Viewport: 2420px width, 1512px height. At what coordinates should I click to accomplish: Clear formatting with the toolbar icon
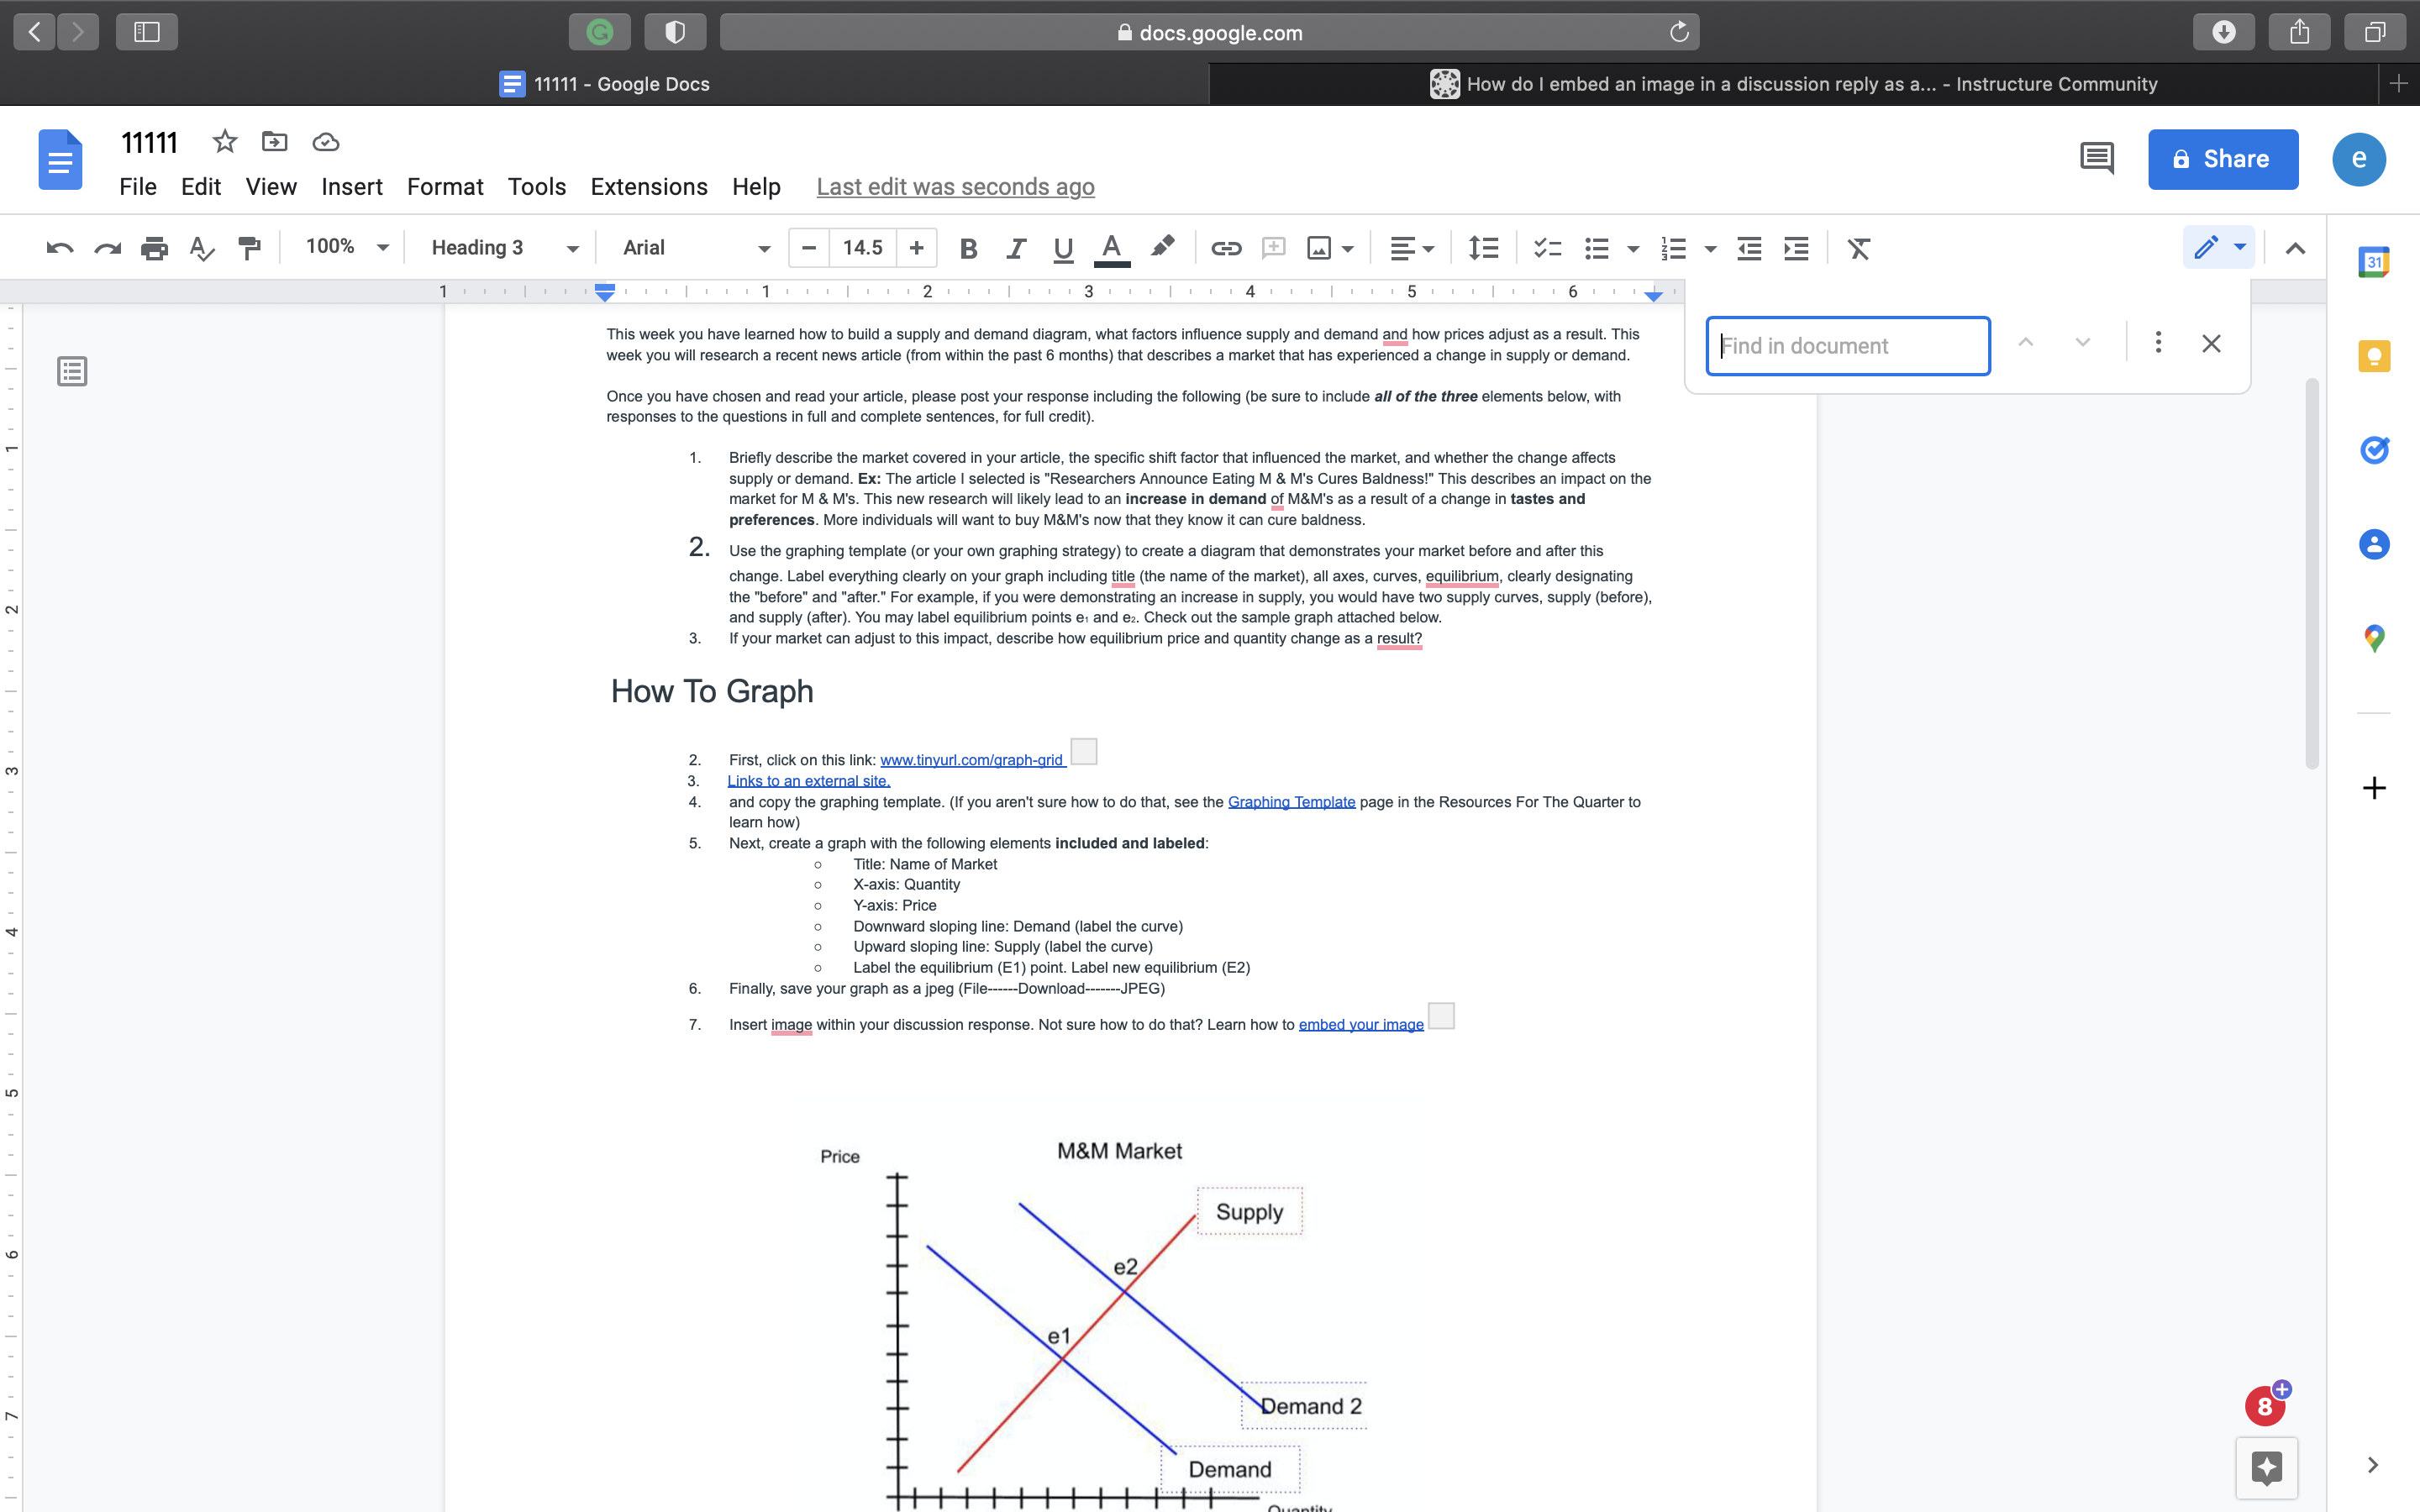tap(1857, 247)
